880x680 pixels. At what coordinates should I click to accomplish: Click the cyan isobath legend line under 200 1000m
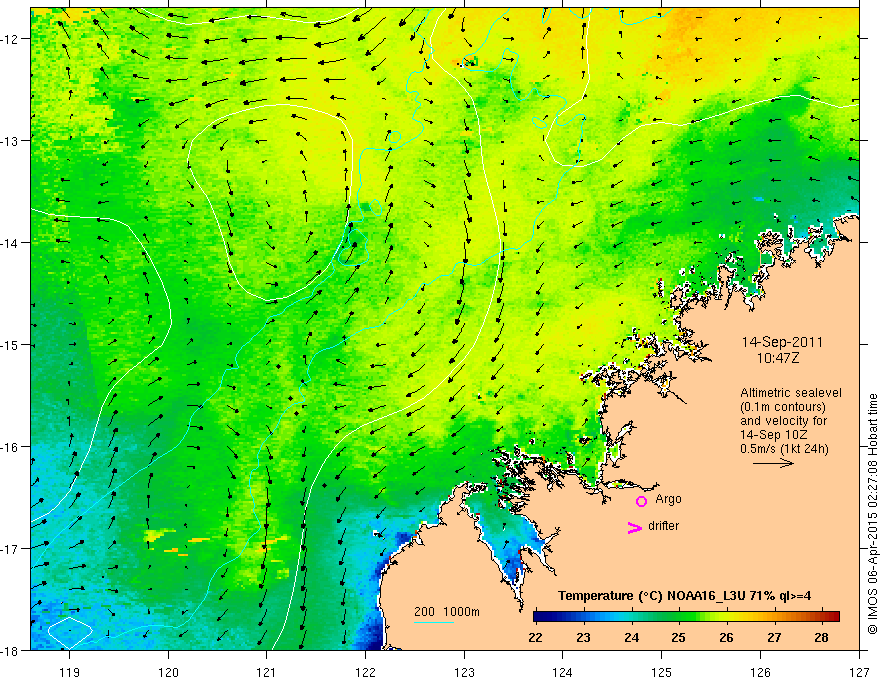[433, 622]
